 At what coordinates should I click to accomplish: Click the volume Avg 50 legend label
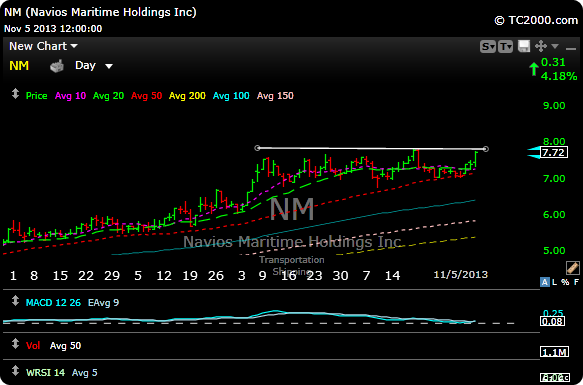click(65, 346)
